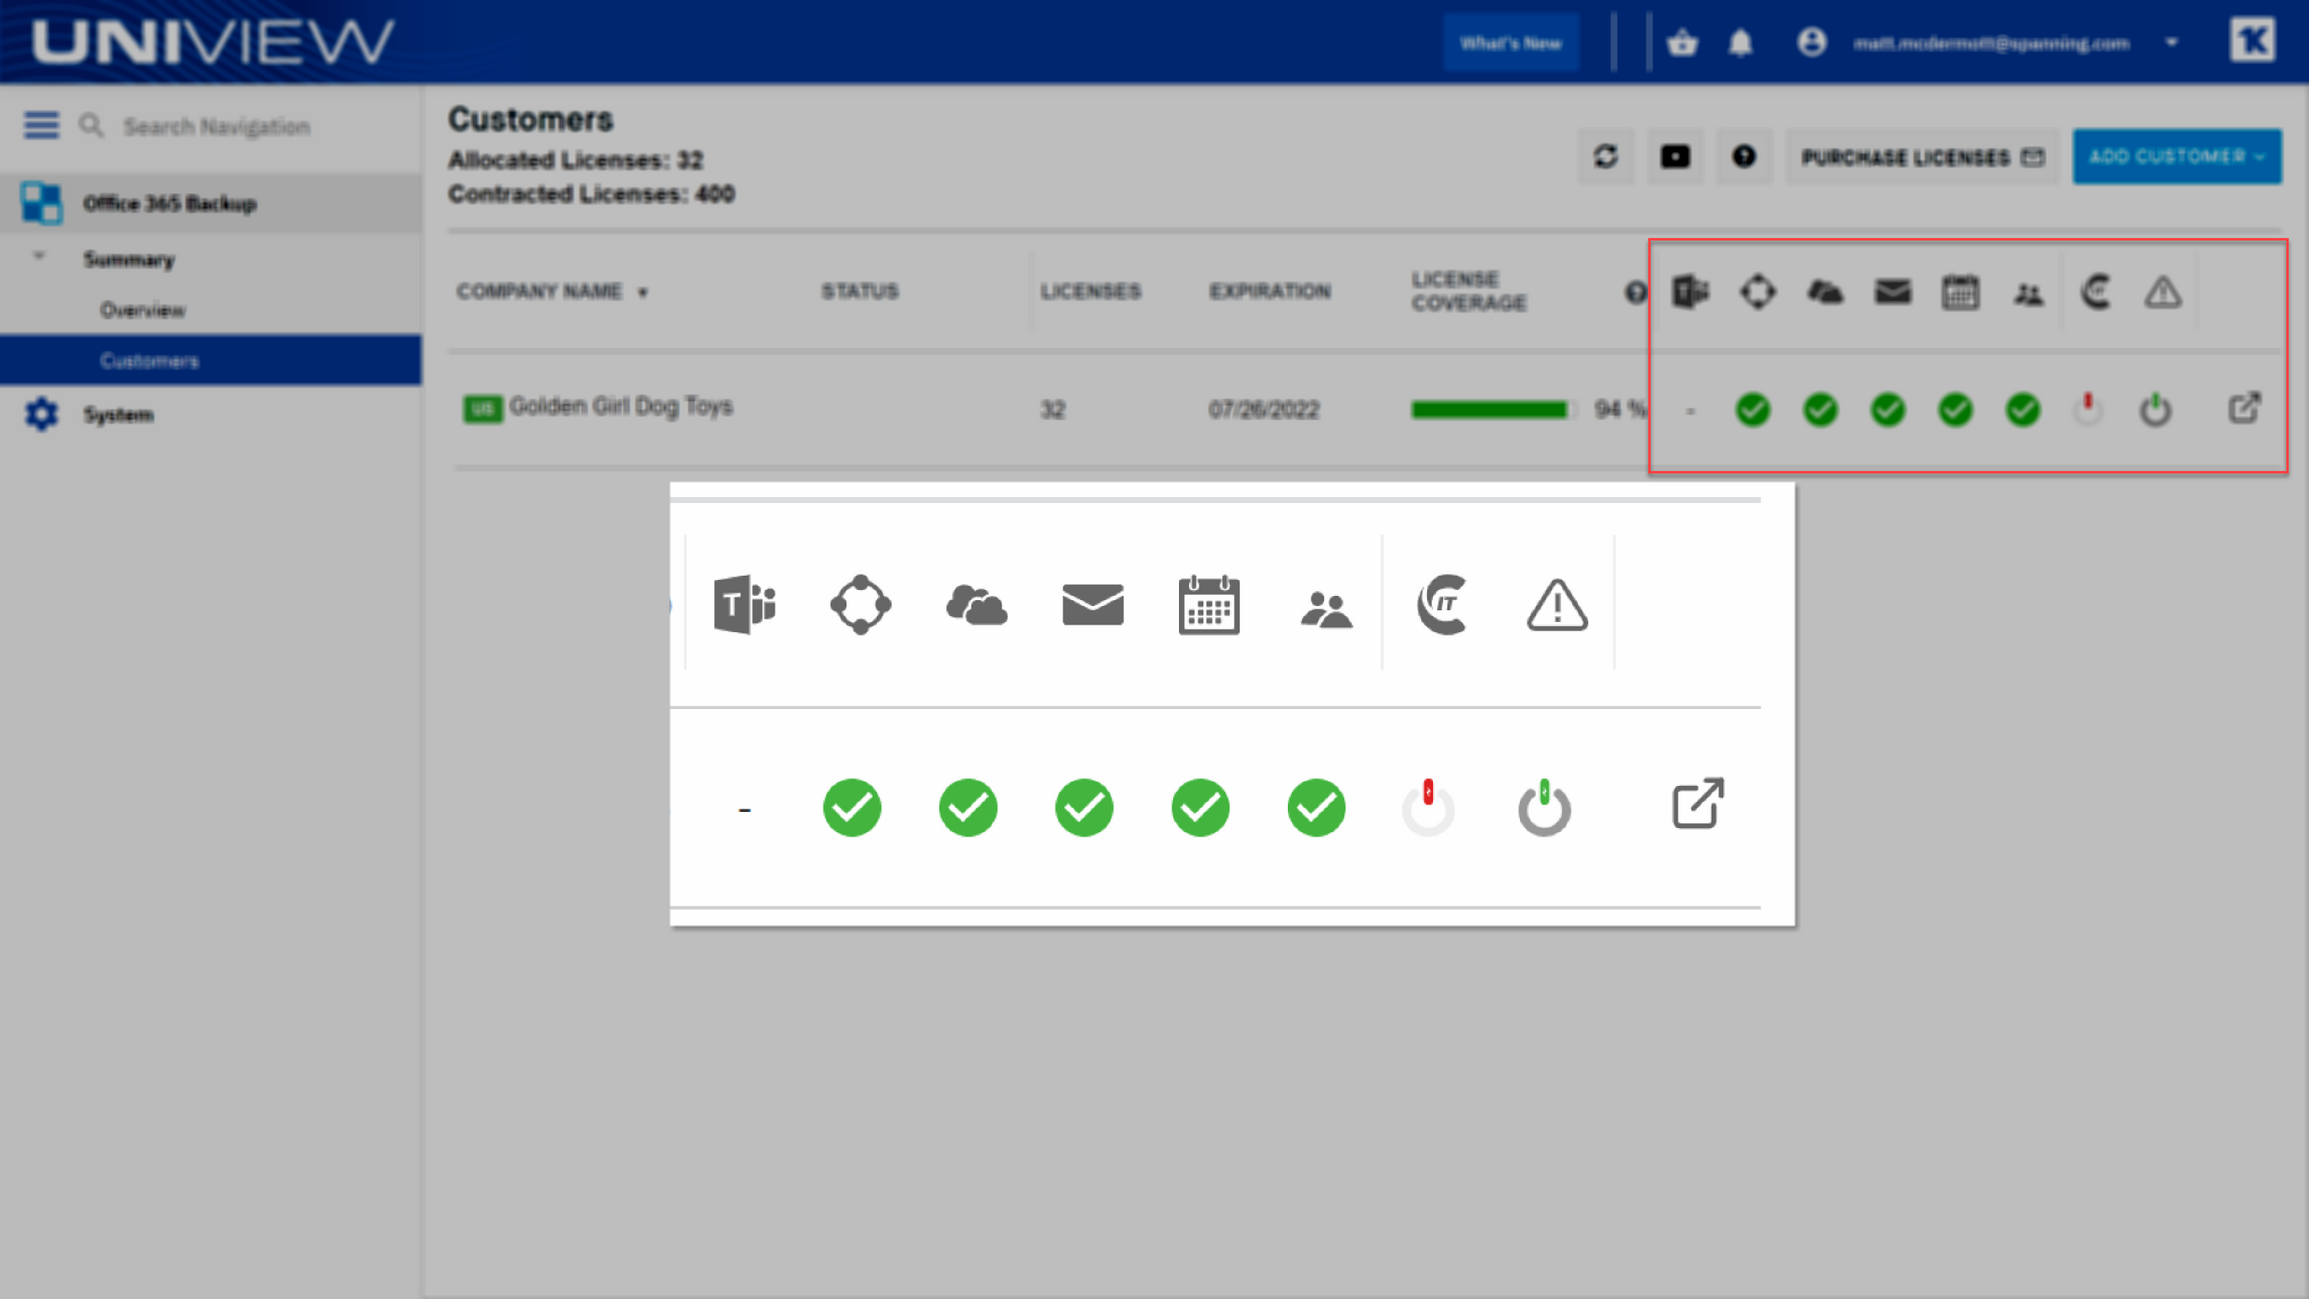This screenshot has width=2309, height=1299.
Task: Toggle the green alerts power switch
Action: (x=2155, y=410)
